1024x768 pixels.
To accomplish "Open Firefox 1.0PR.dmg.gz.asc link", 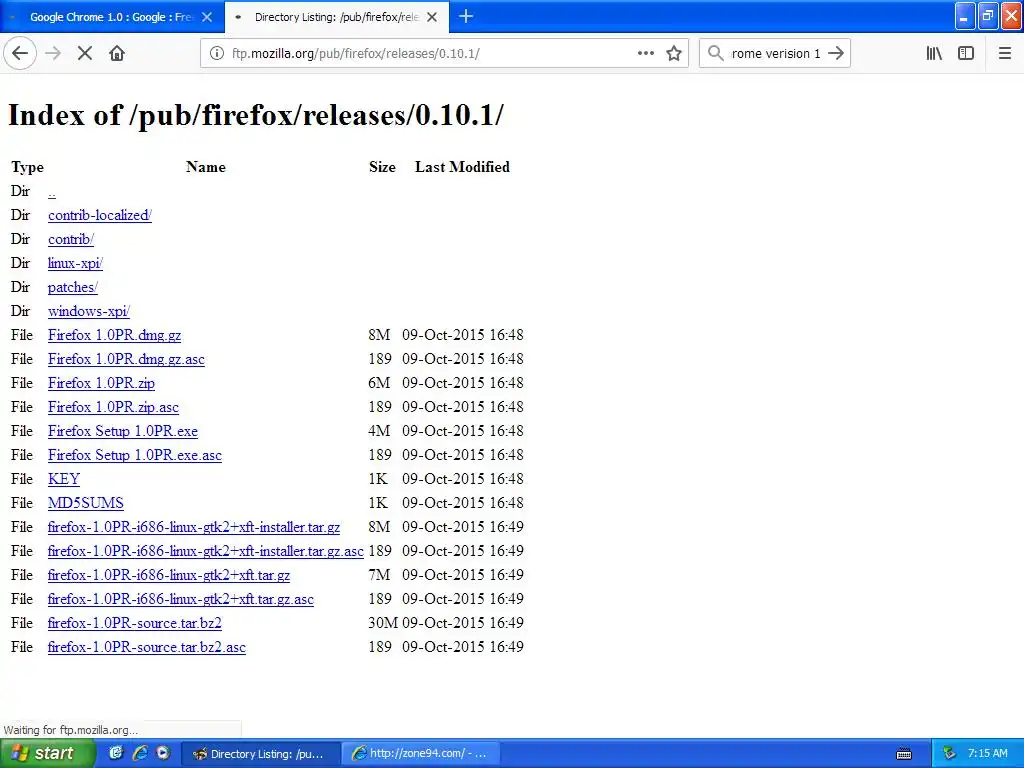I will point(126,359).
